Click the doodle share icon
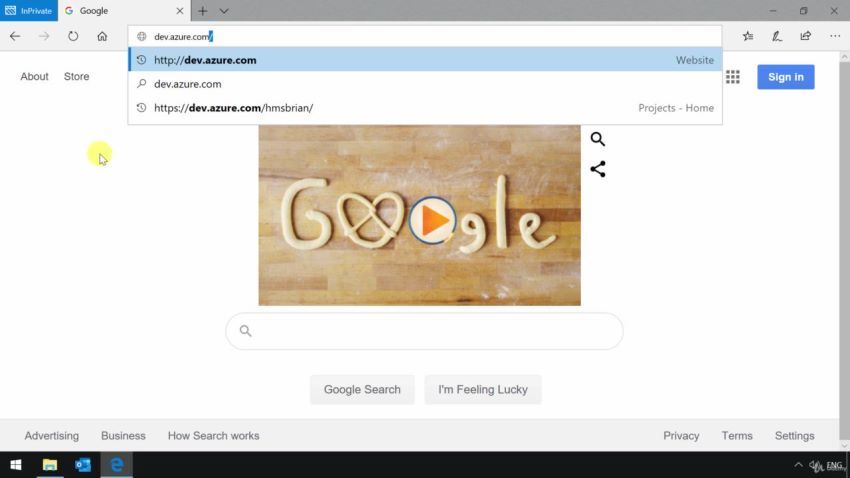 click(x=598, y=169)
